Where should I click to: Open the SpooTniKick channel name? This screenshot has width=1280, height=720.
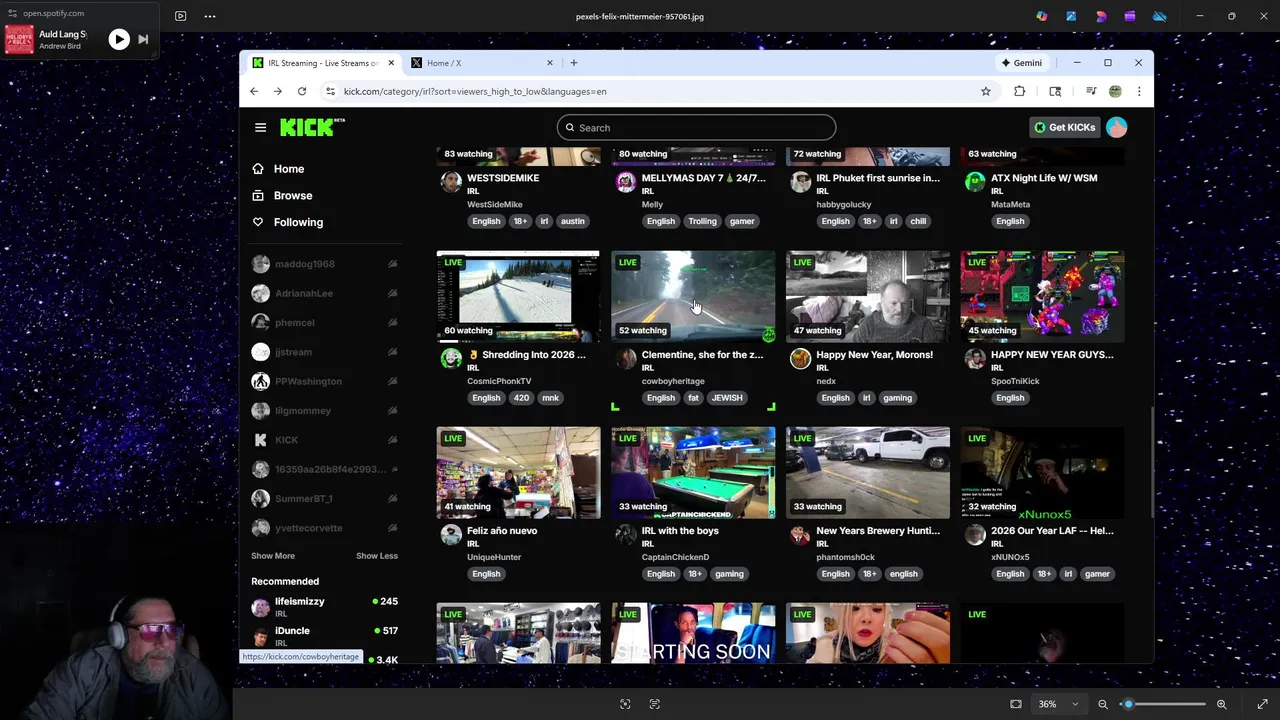tap(1015, 381)
